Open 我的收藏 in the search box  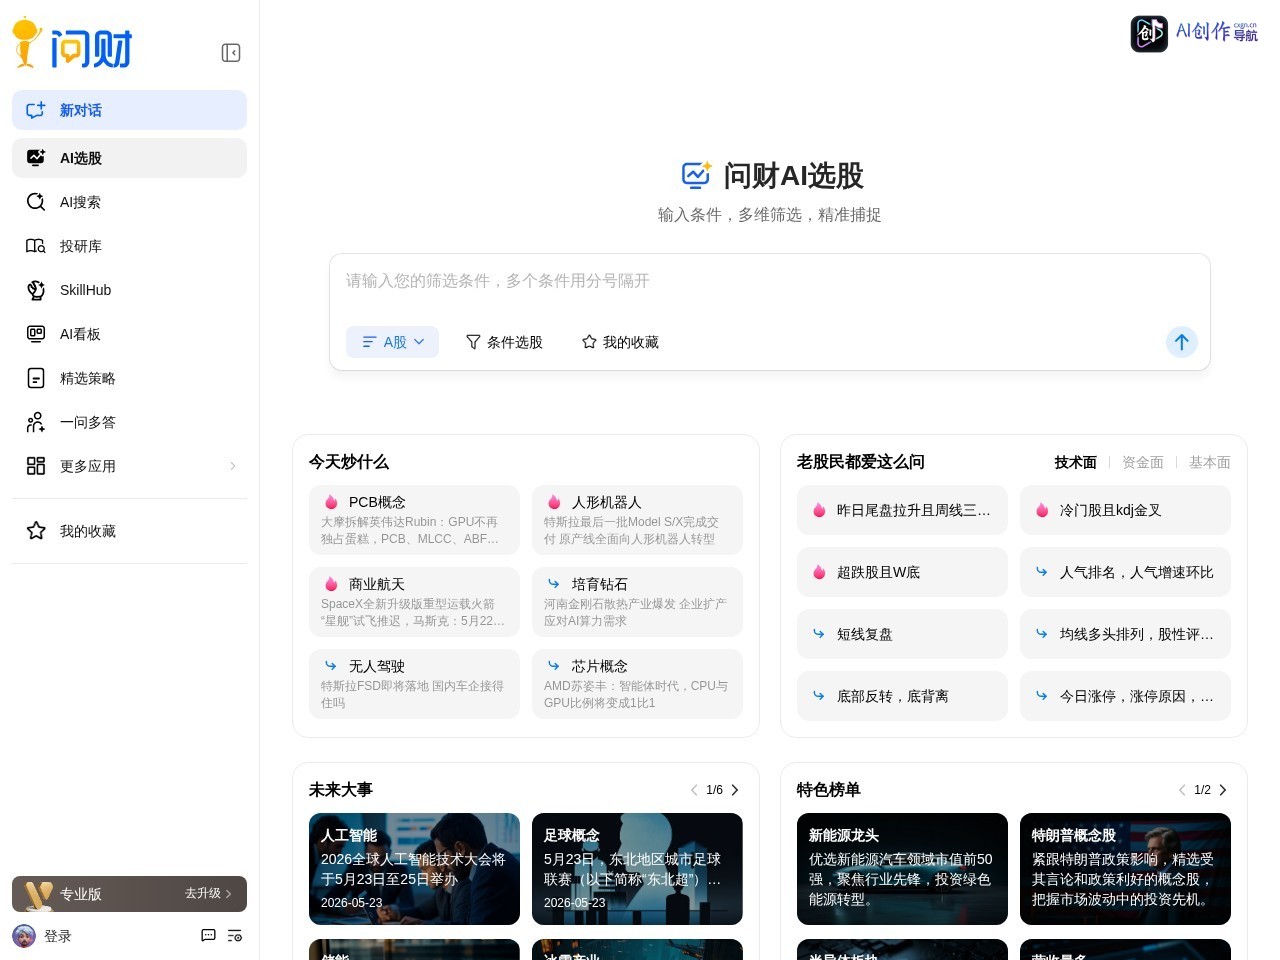click(620, 342)
